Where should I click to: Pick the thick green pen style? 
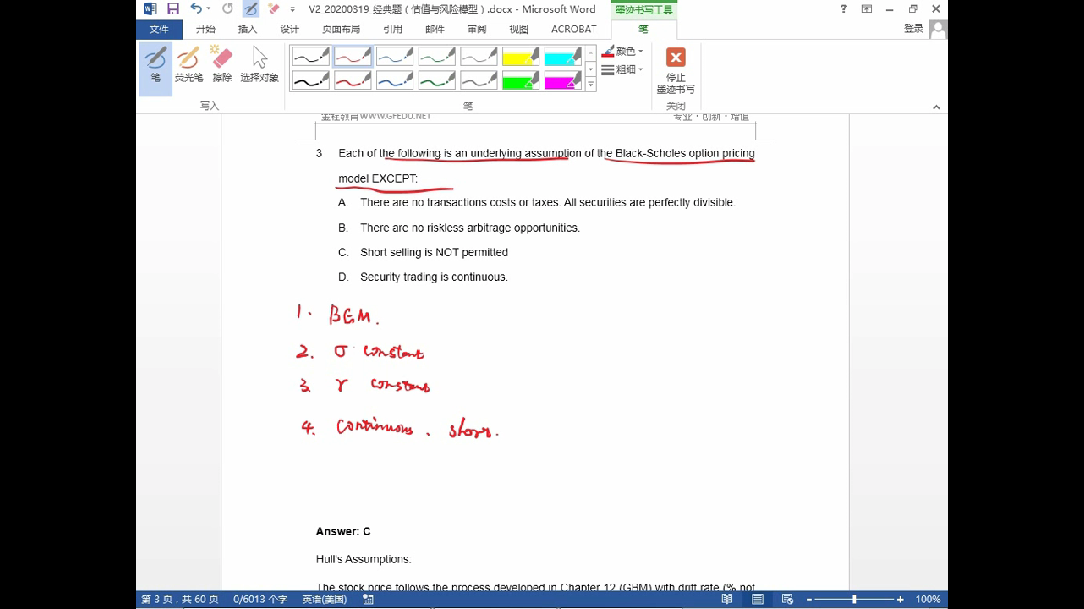[437, 81]
